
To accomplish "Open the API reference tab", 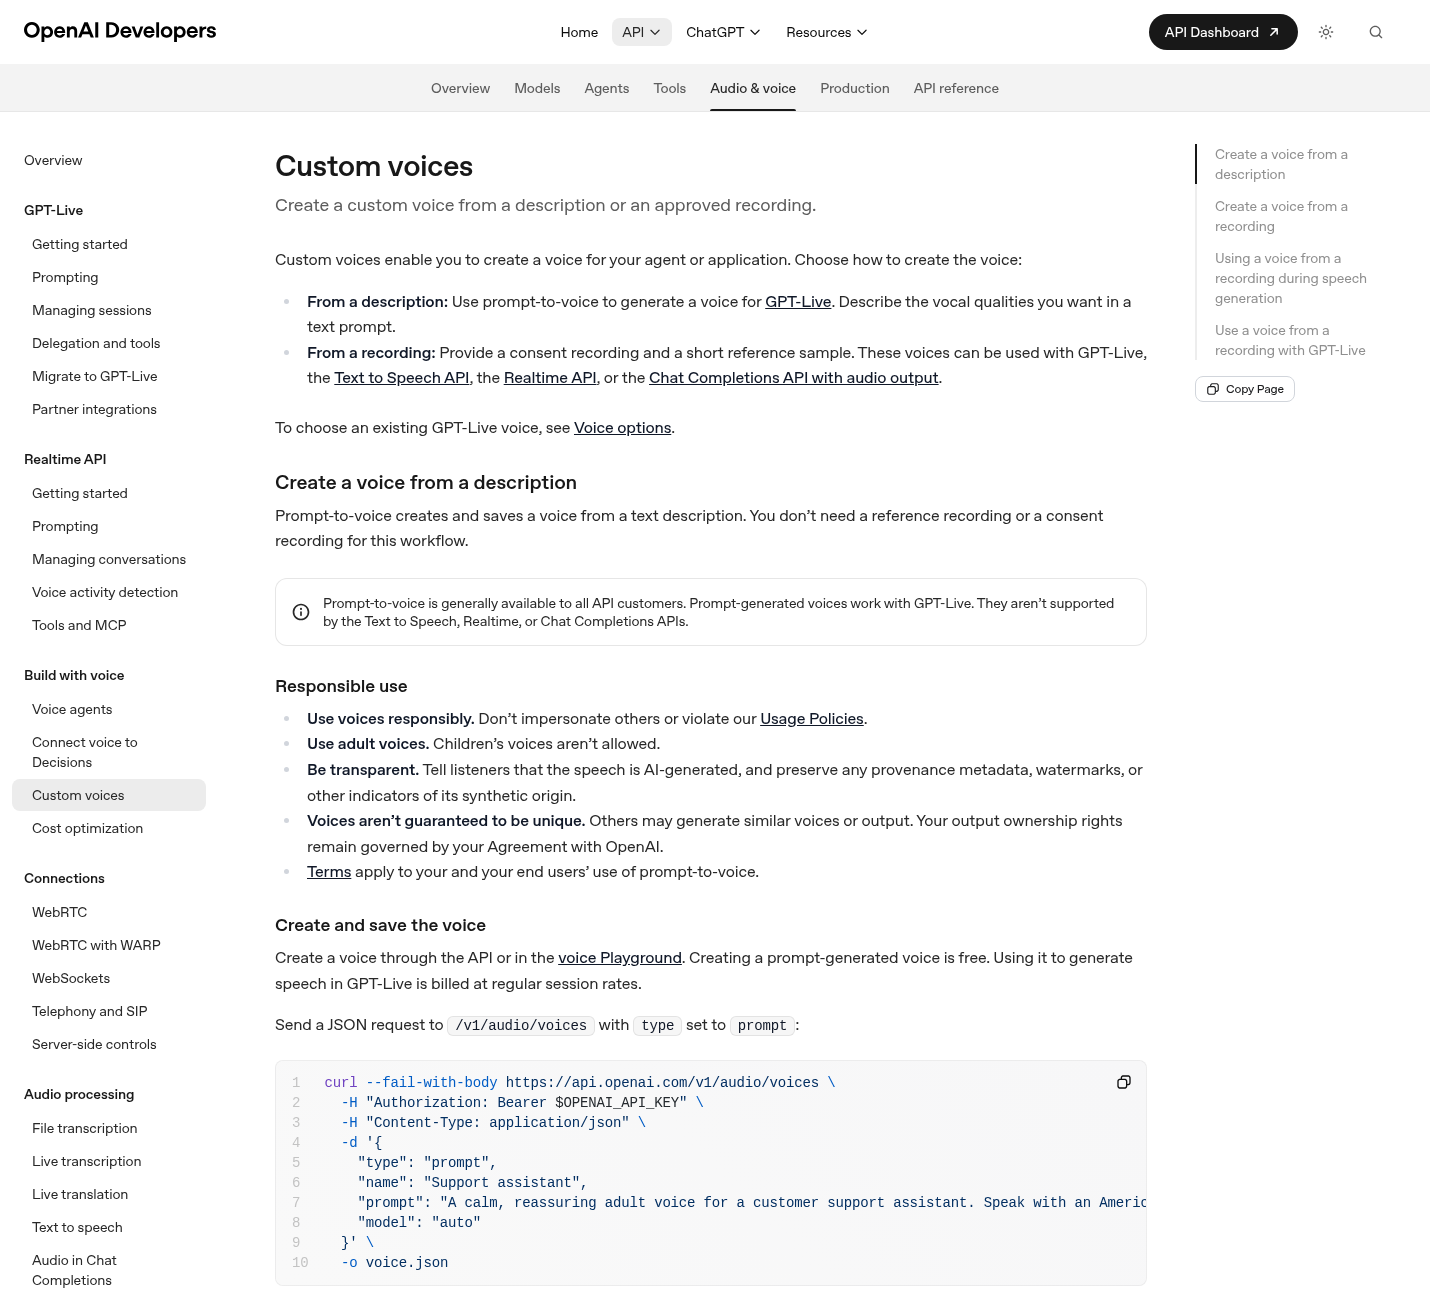I will pyautogui.click(x=956, y=88).
